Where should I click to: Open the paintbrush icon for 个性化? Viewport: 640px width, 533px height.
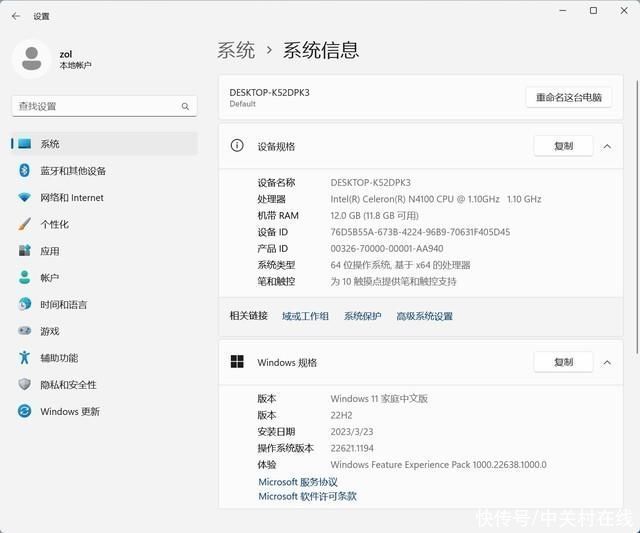pos(24,224)
